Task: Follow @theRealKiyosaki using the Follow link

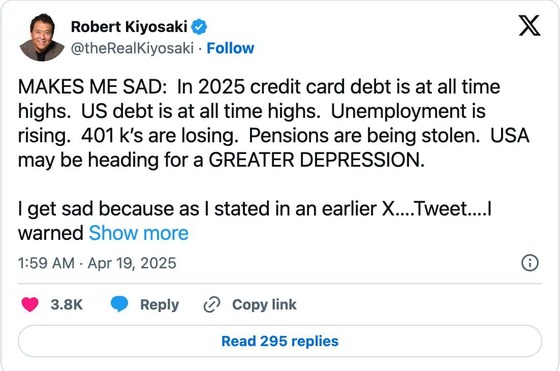Action: [230, 48]
